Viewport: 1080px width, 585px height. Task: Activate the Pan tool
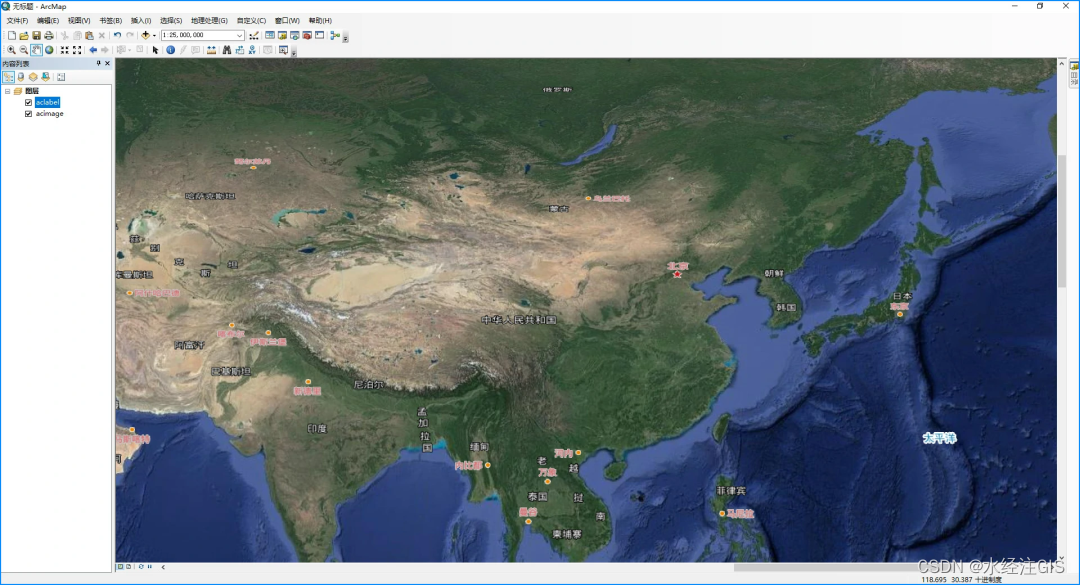point(34,50)
